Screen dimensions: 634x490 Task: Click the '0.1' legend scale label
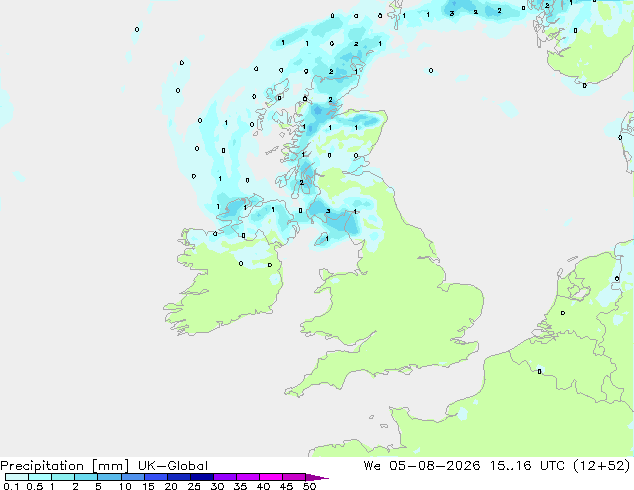11,486
